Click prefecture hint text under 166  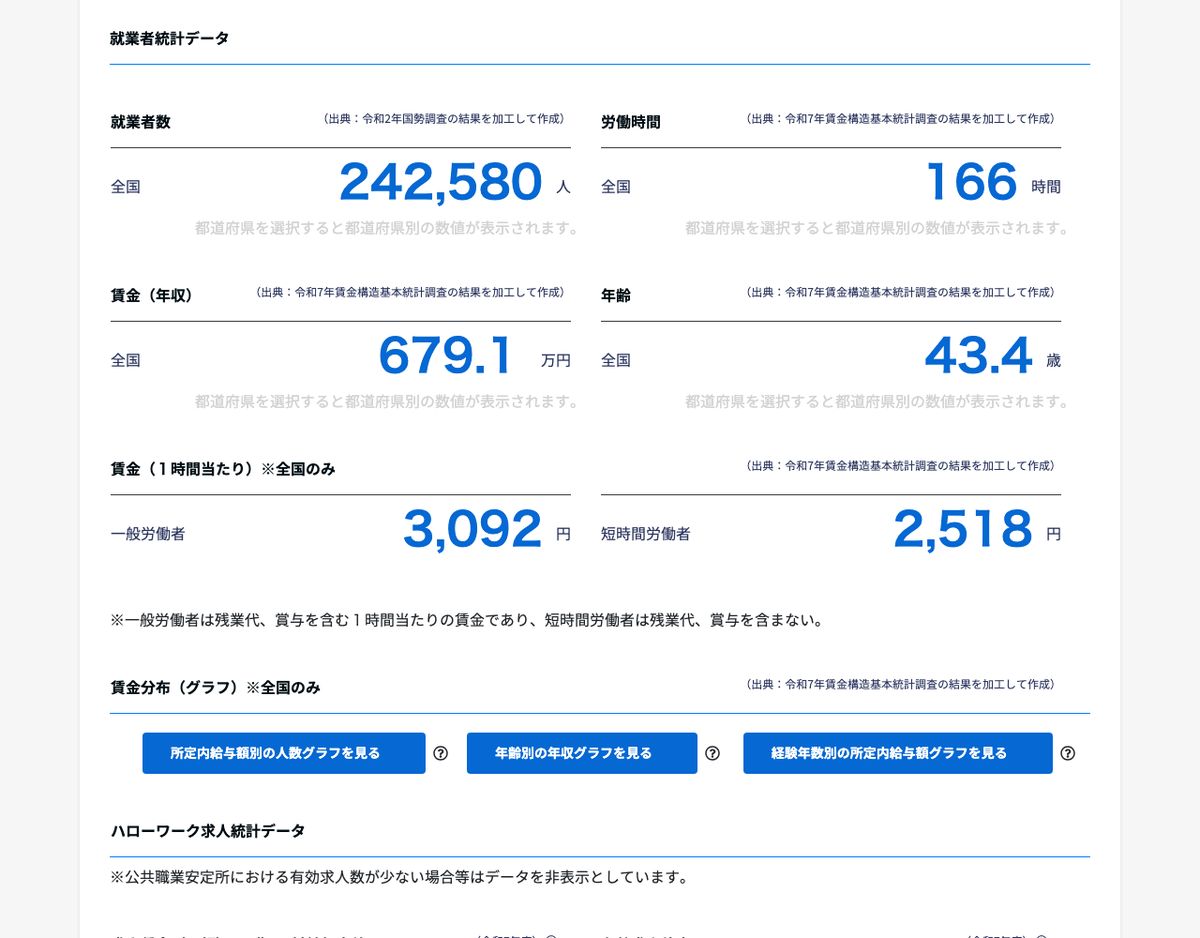(x=878, y=228)
